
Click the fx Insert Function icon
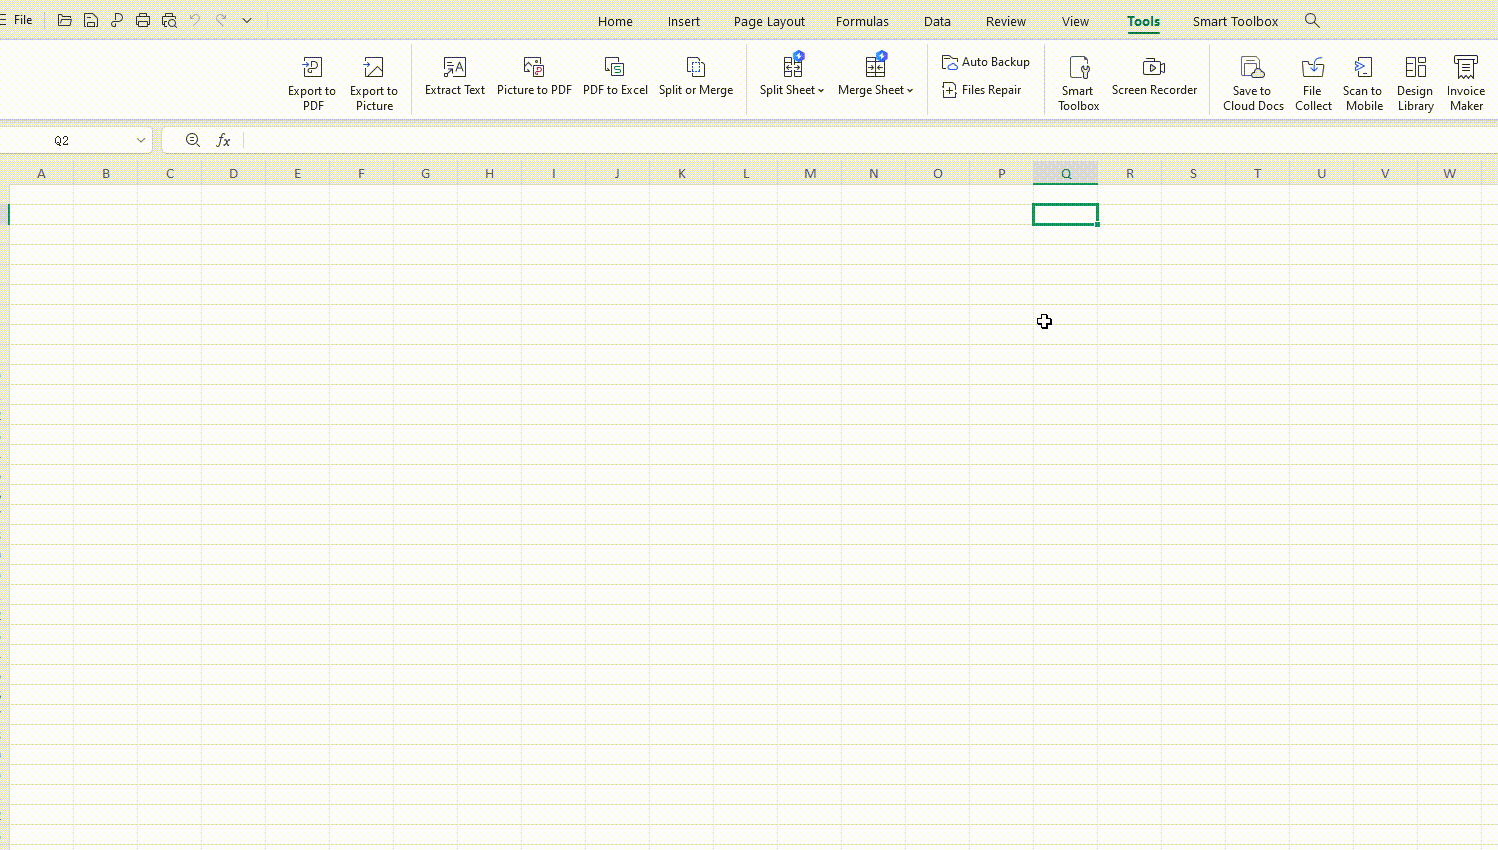223,141
